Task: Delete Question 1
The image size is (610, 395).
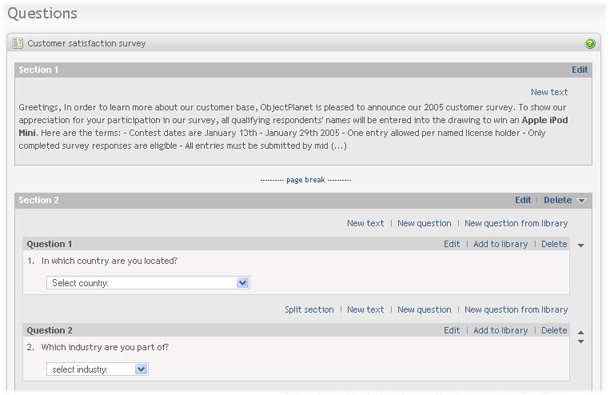Action: point(554,244)
